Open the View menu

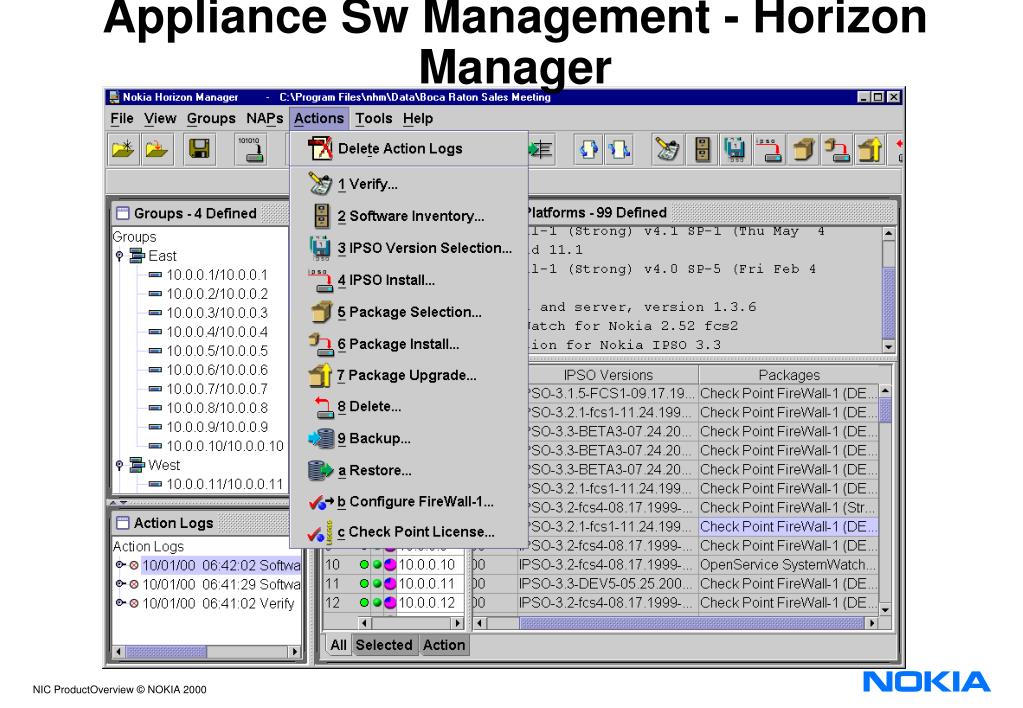pos(160,119)
